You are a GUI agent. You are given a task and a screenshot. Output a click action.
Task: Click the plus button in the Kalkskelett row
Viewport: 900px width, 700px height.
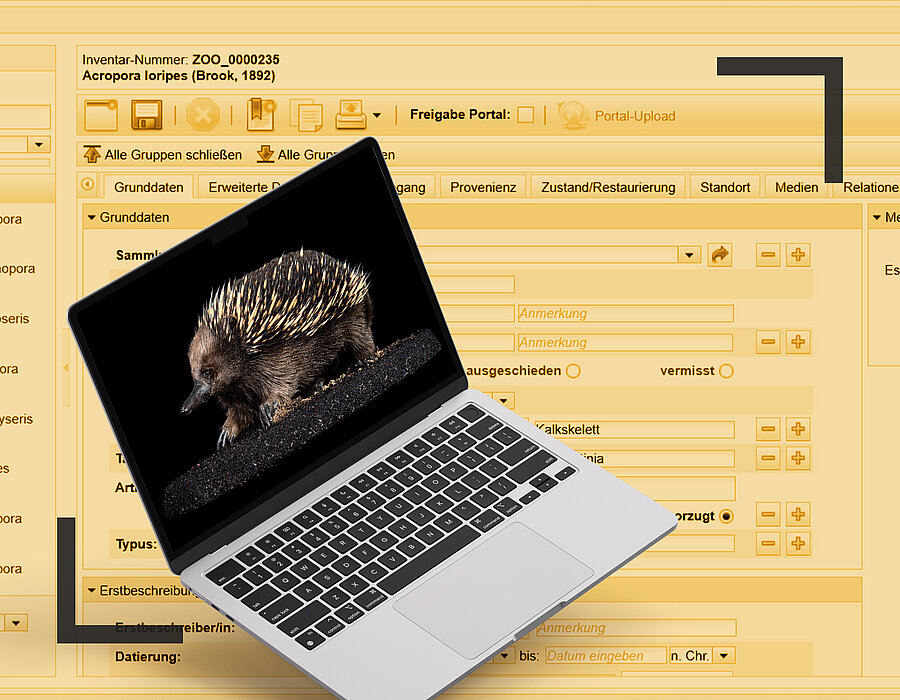click(798, 429)
